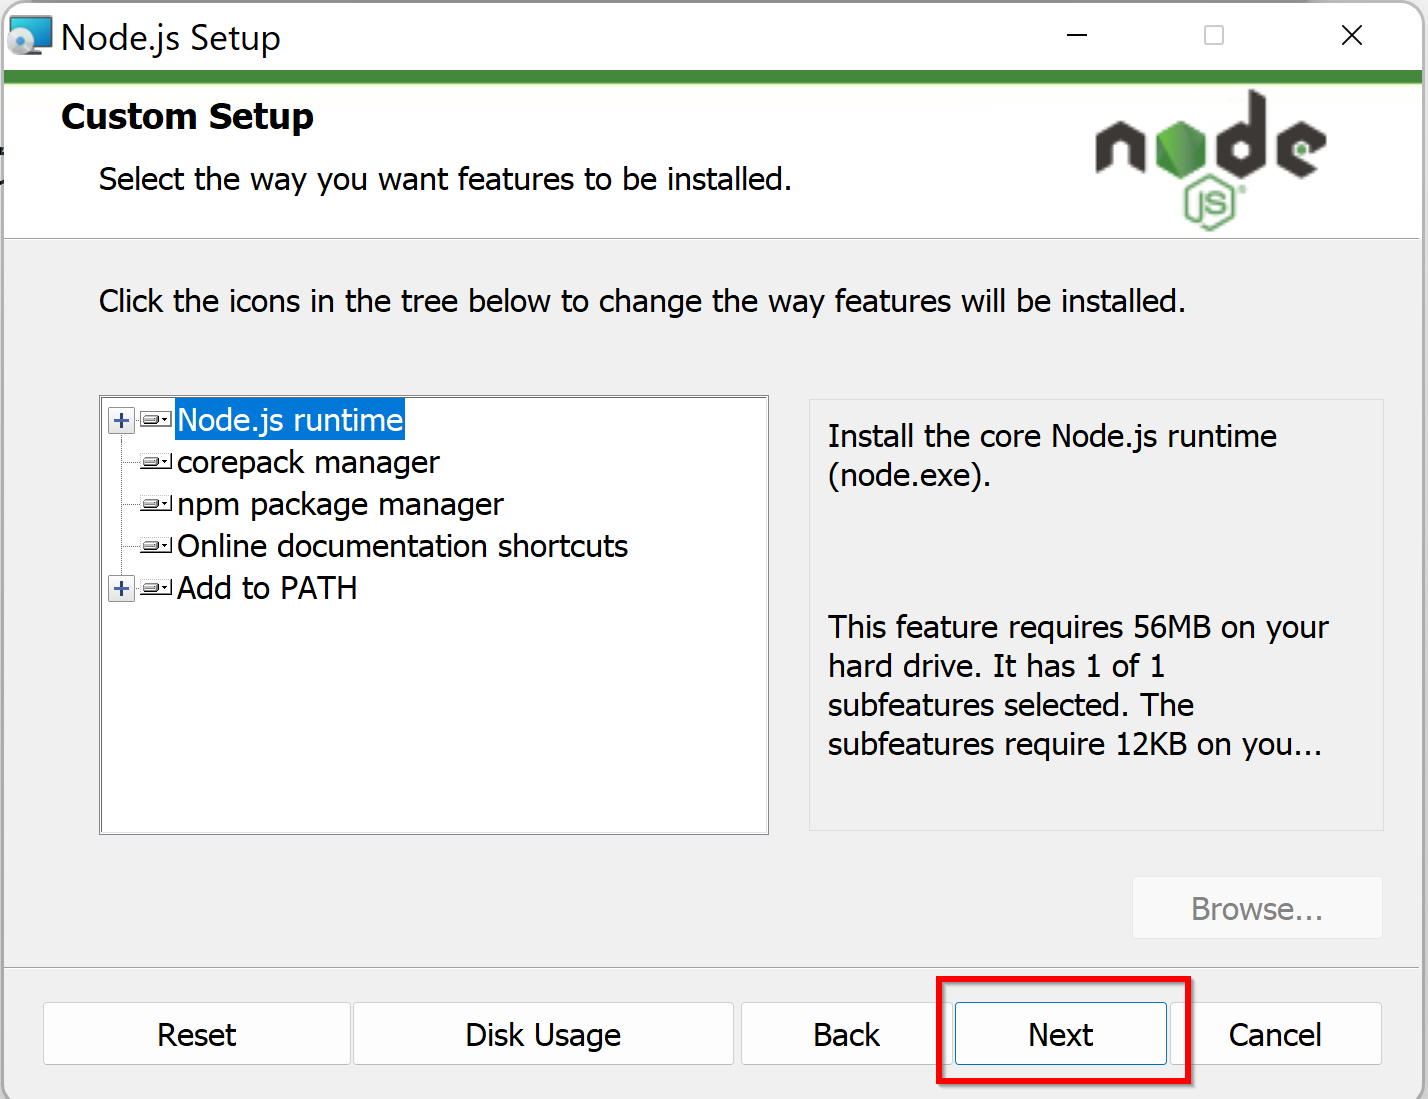Open the Disk Usage dialog
The image size is (1428, 1099).
[543, 1034]
